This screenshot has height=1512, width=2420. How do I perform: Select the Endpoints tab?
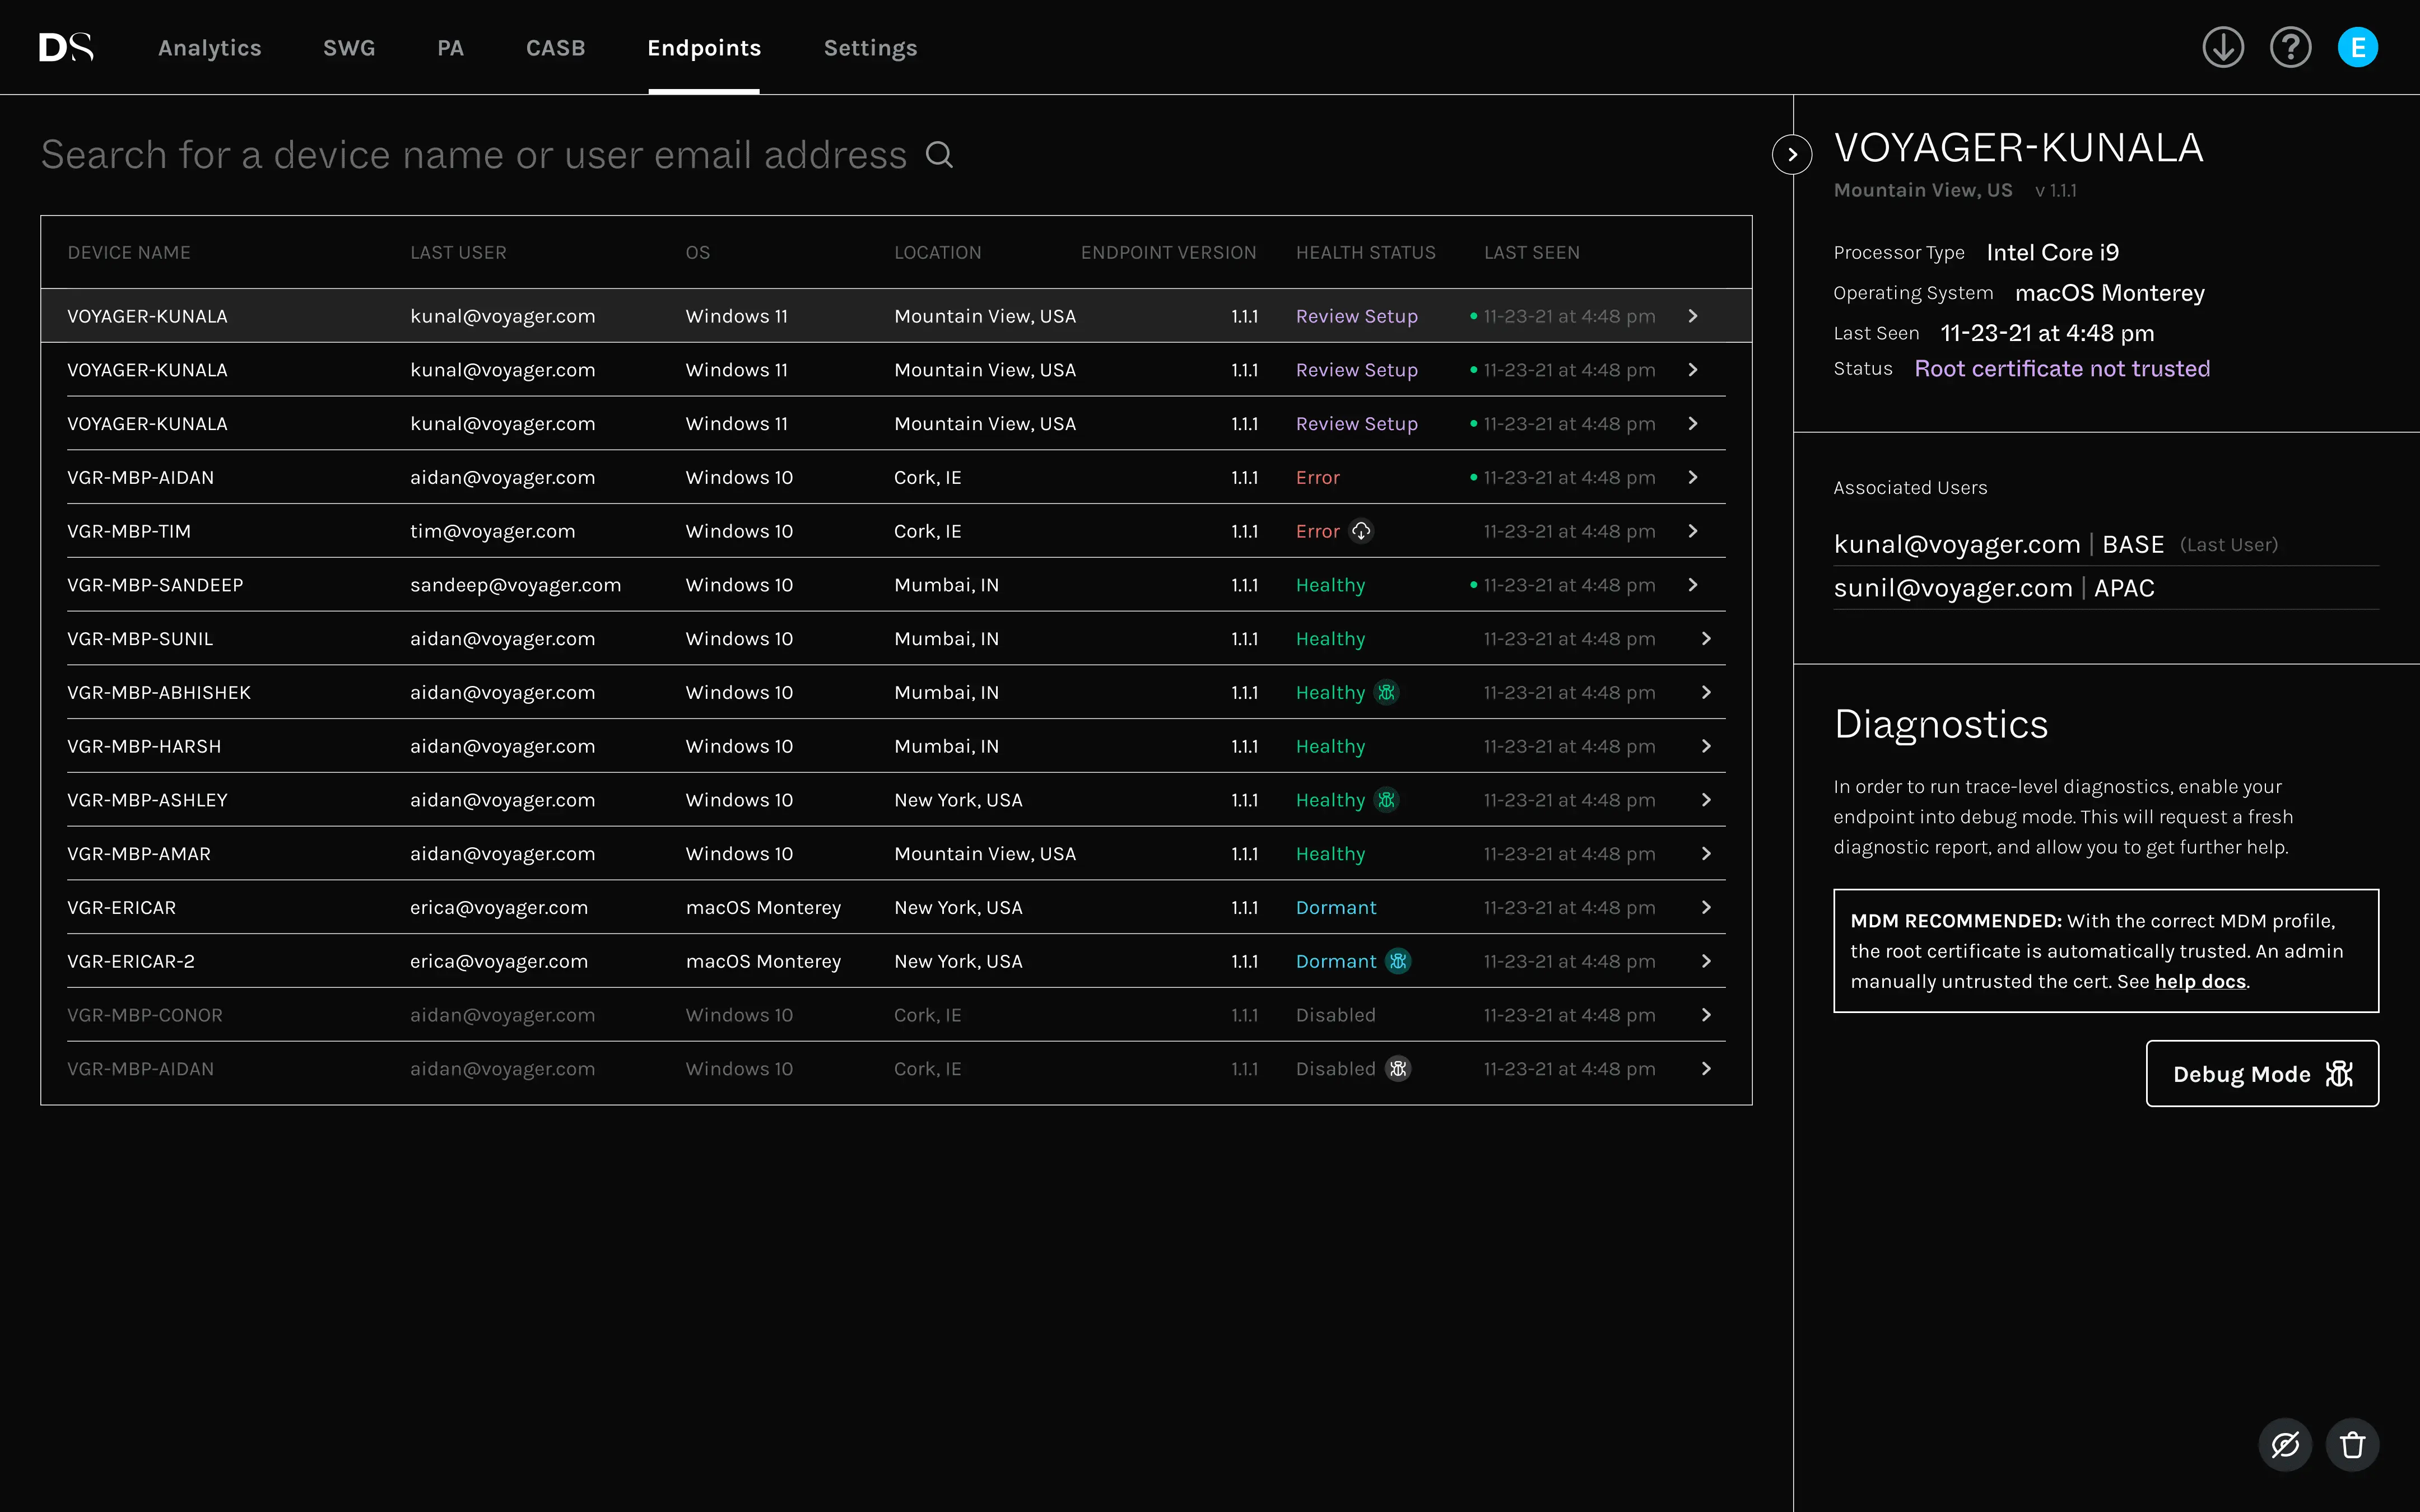click(704, 48)
